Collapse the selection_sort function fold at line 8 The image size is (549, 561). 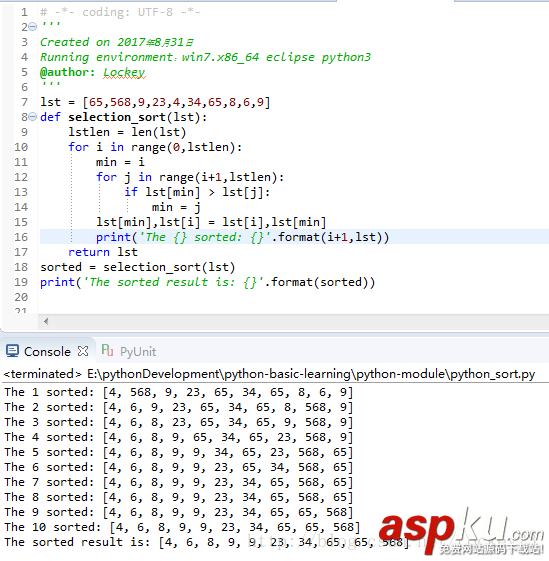point(33,117)
